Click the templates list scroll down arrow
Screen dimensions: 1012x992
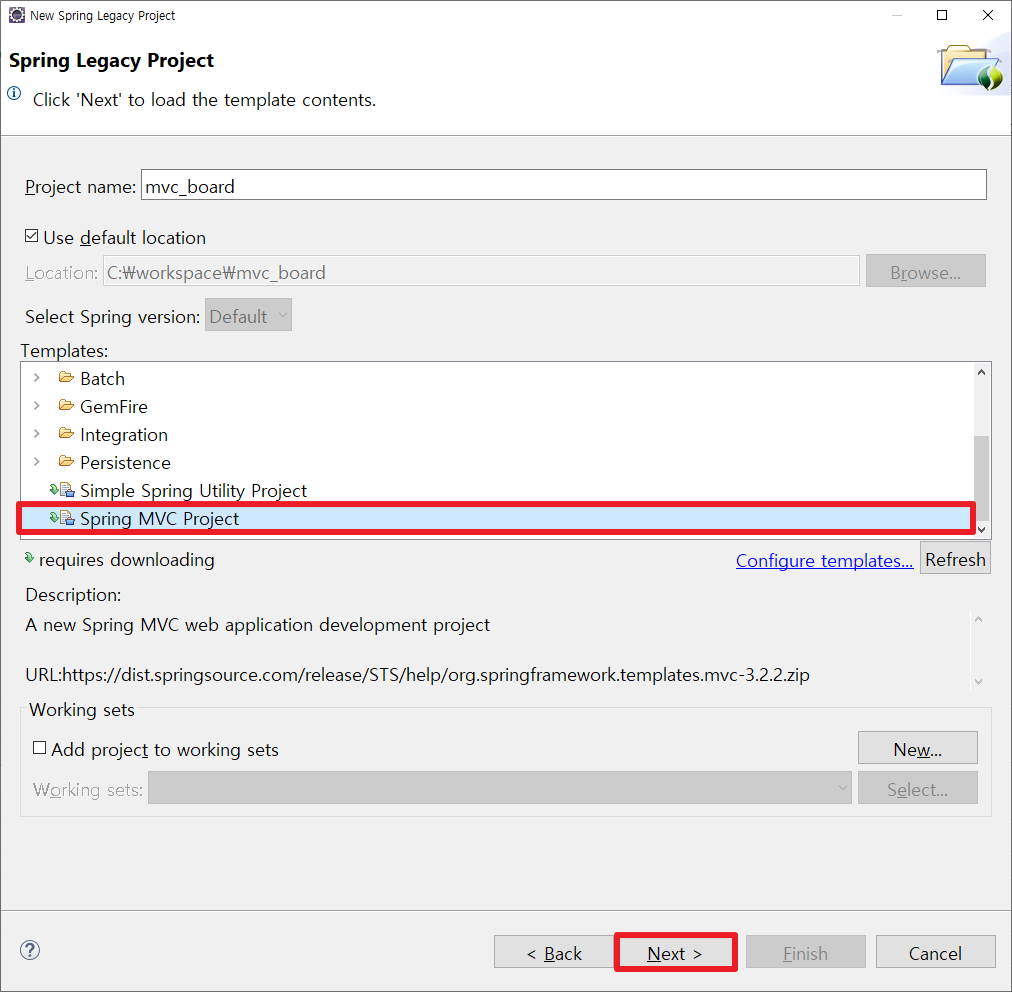click(x=981, y=529)
